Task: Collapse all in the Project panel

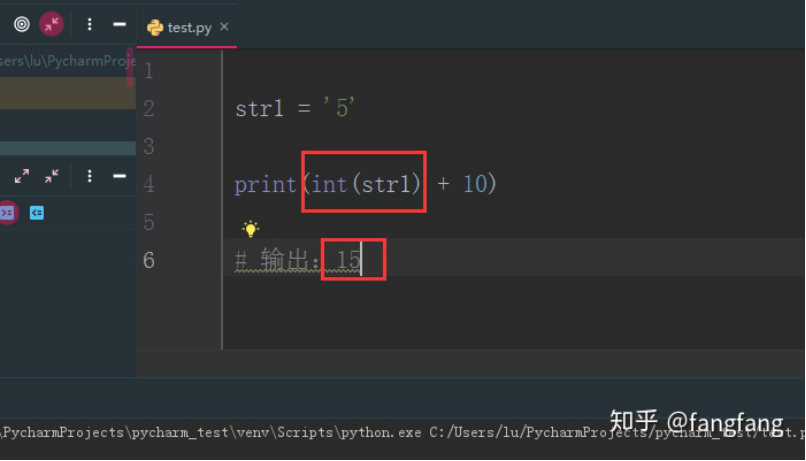Action: 52,24
